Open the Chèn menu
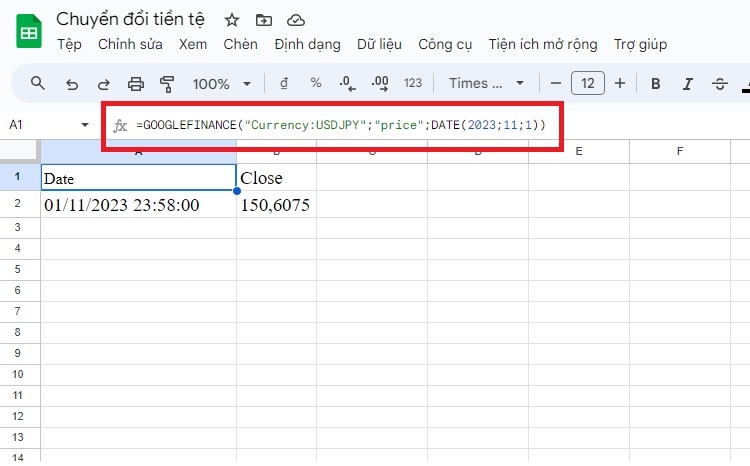 pyautogui.click(x=240, y=44)
